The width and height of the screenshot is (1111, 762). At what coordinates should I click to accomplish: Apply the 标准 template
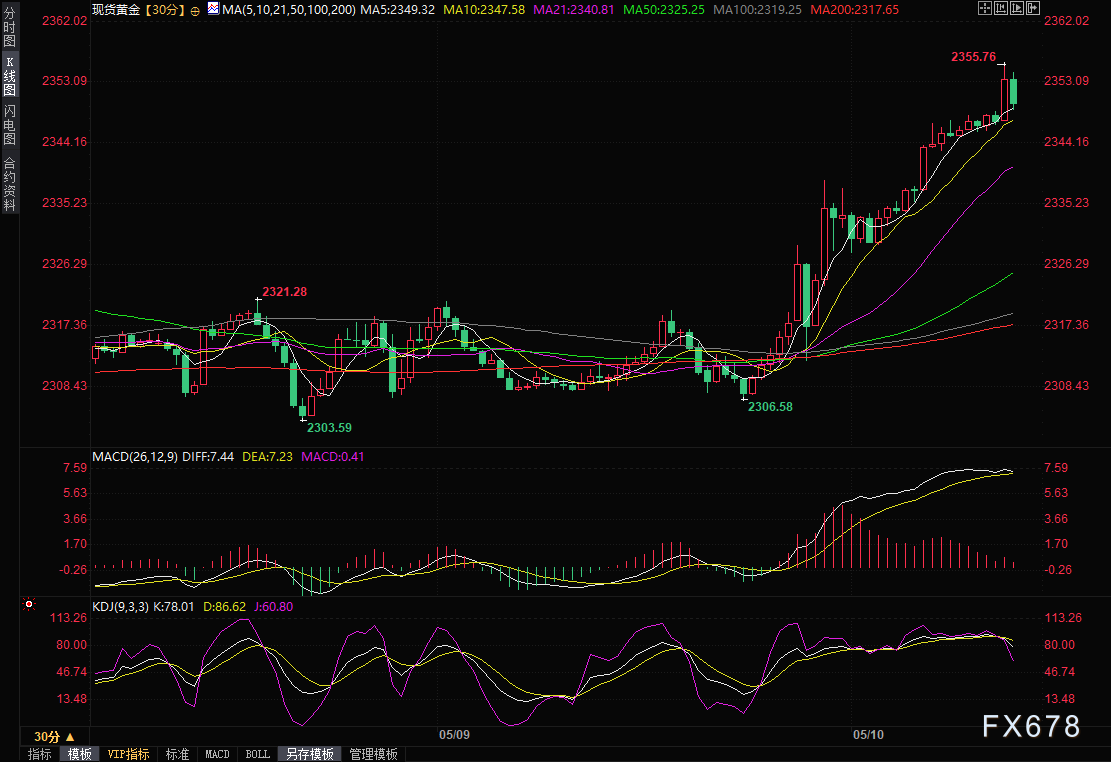177,754
